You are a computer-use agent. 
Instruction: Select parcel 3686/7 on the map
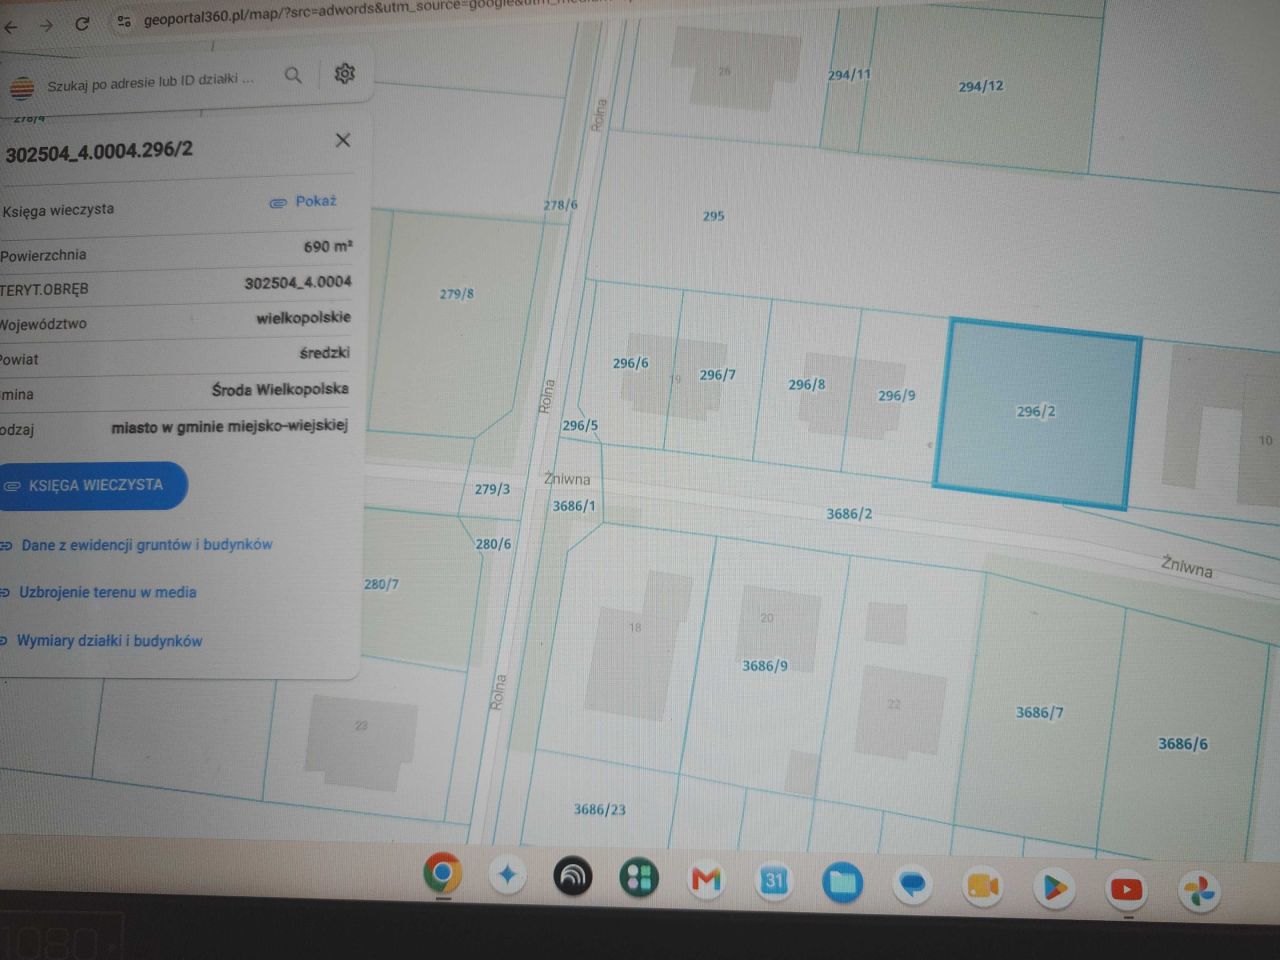1042,710
